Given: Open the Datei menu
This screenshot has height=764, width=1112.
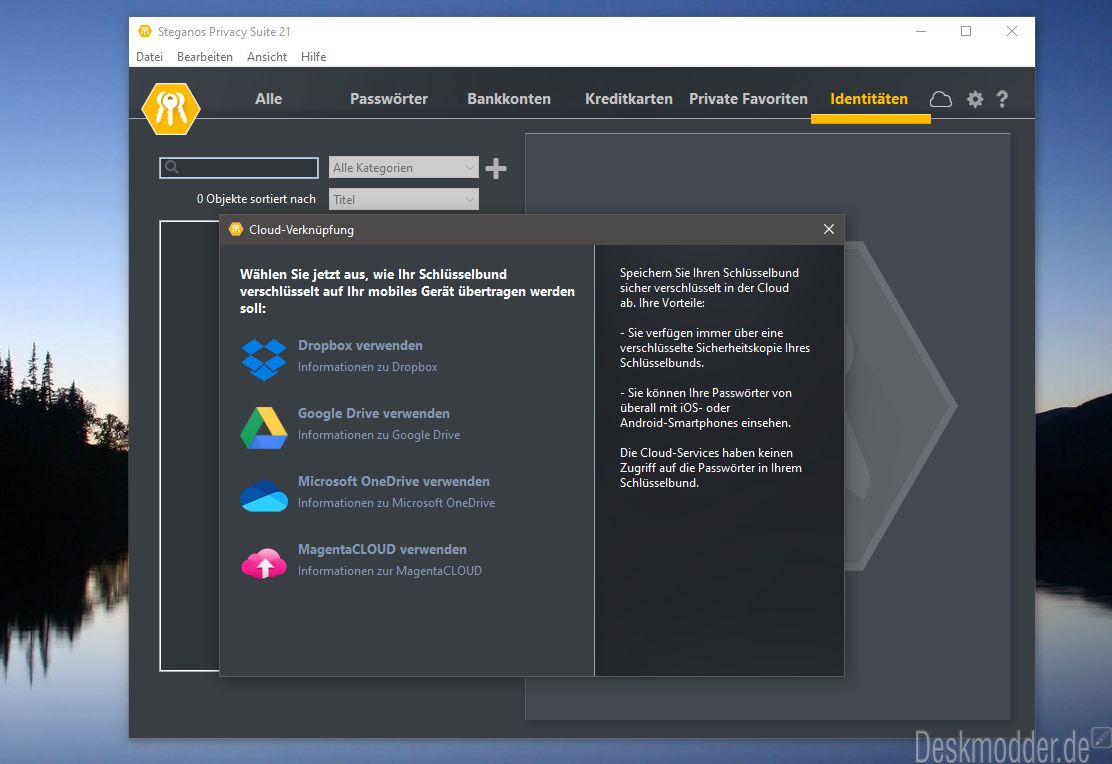Looking at the screenshot, I should tap(150, 57).
